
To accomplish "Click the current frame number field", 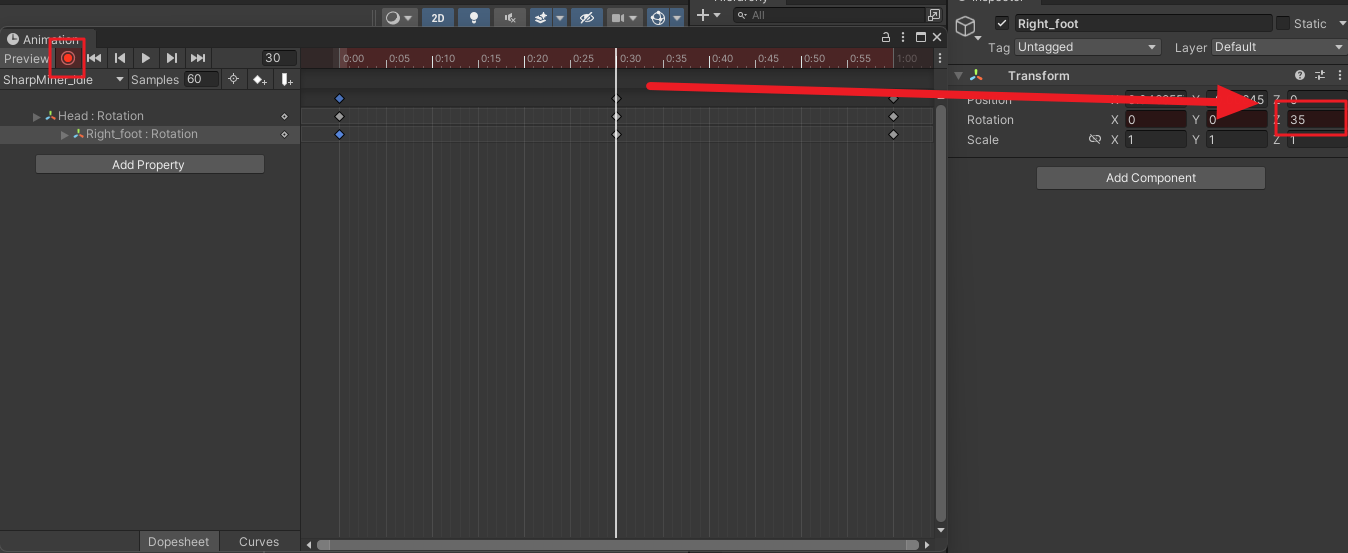I will point(279,58).
